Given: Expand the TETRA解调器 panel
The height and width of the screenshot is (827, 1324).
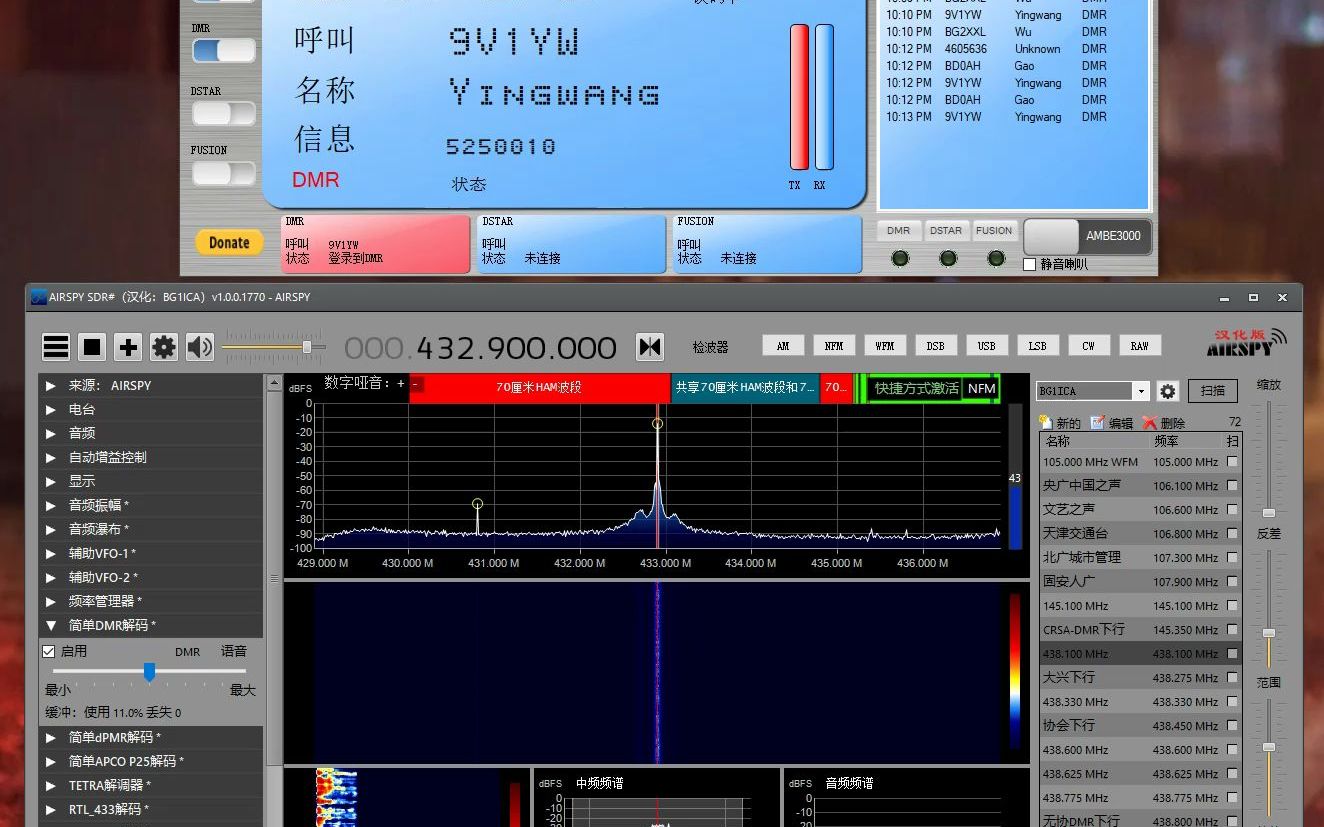Looking at the screenshot, I should point(151,785).
